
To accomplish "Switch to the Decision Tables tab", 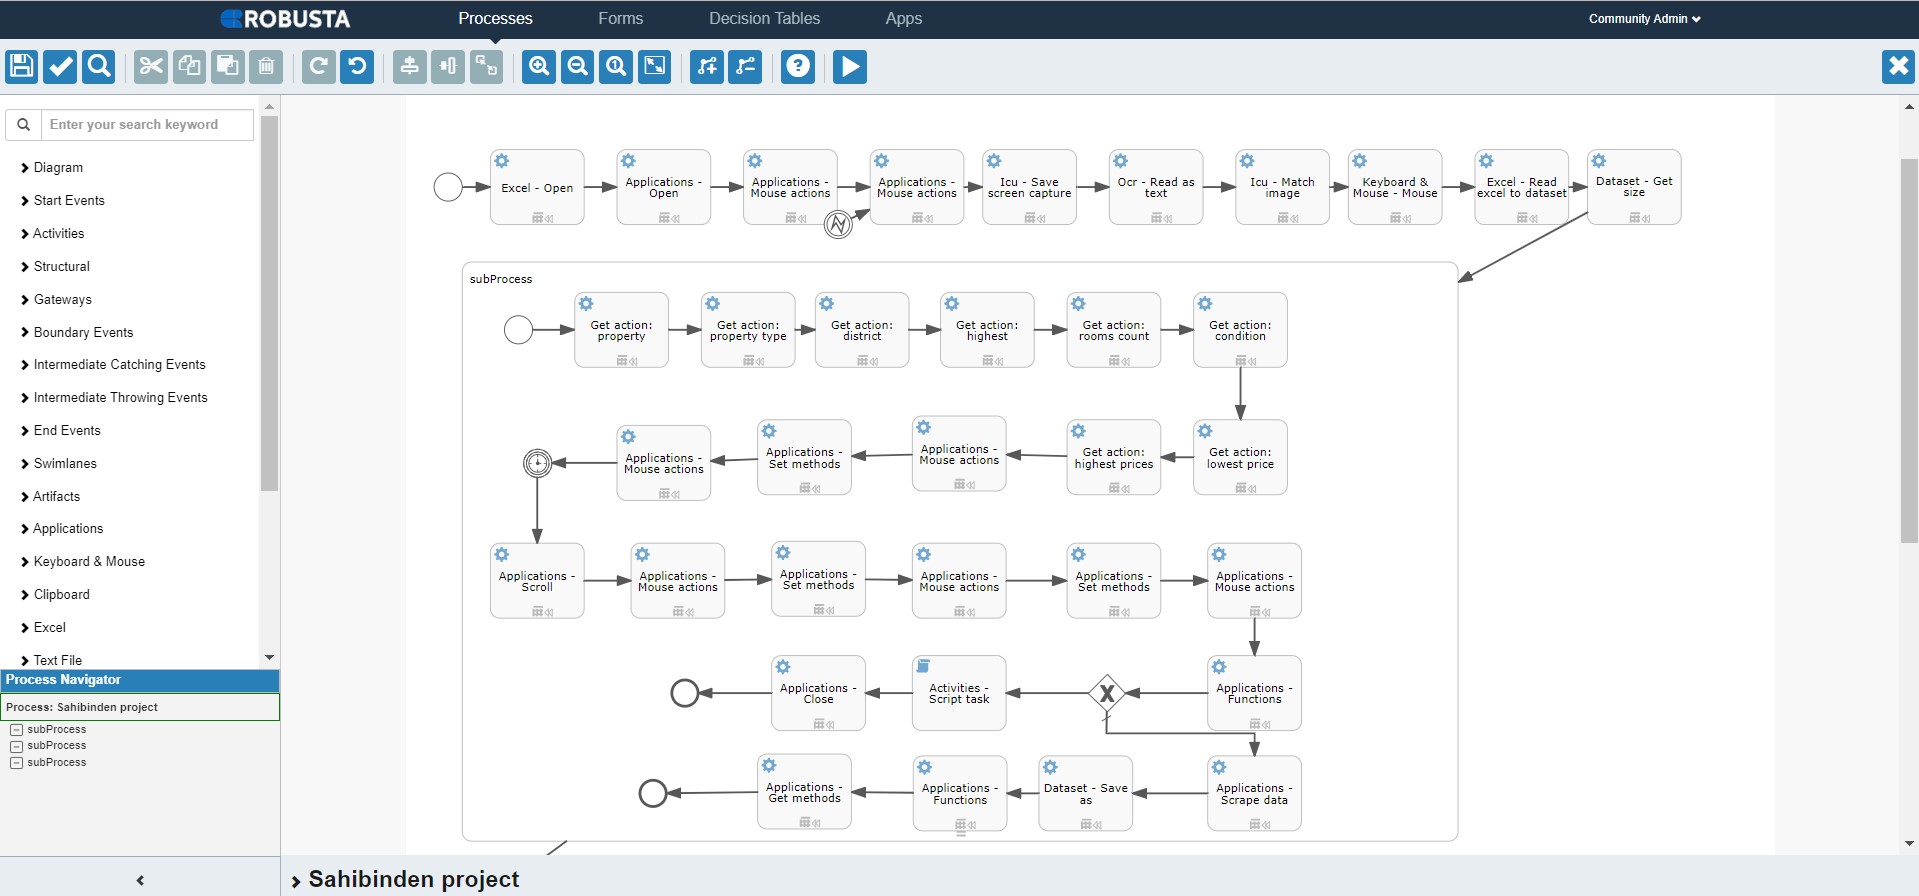I will (764, 19).
